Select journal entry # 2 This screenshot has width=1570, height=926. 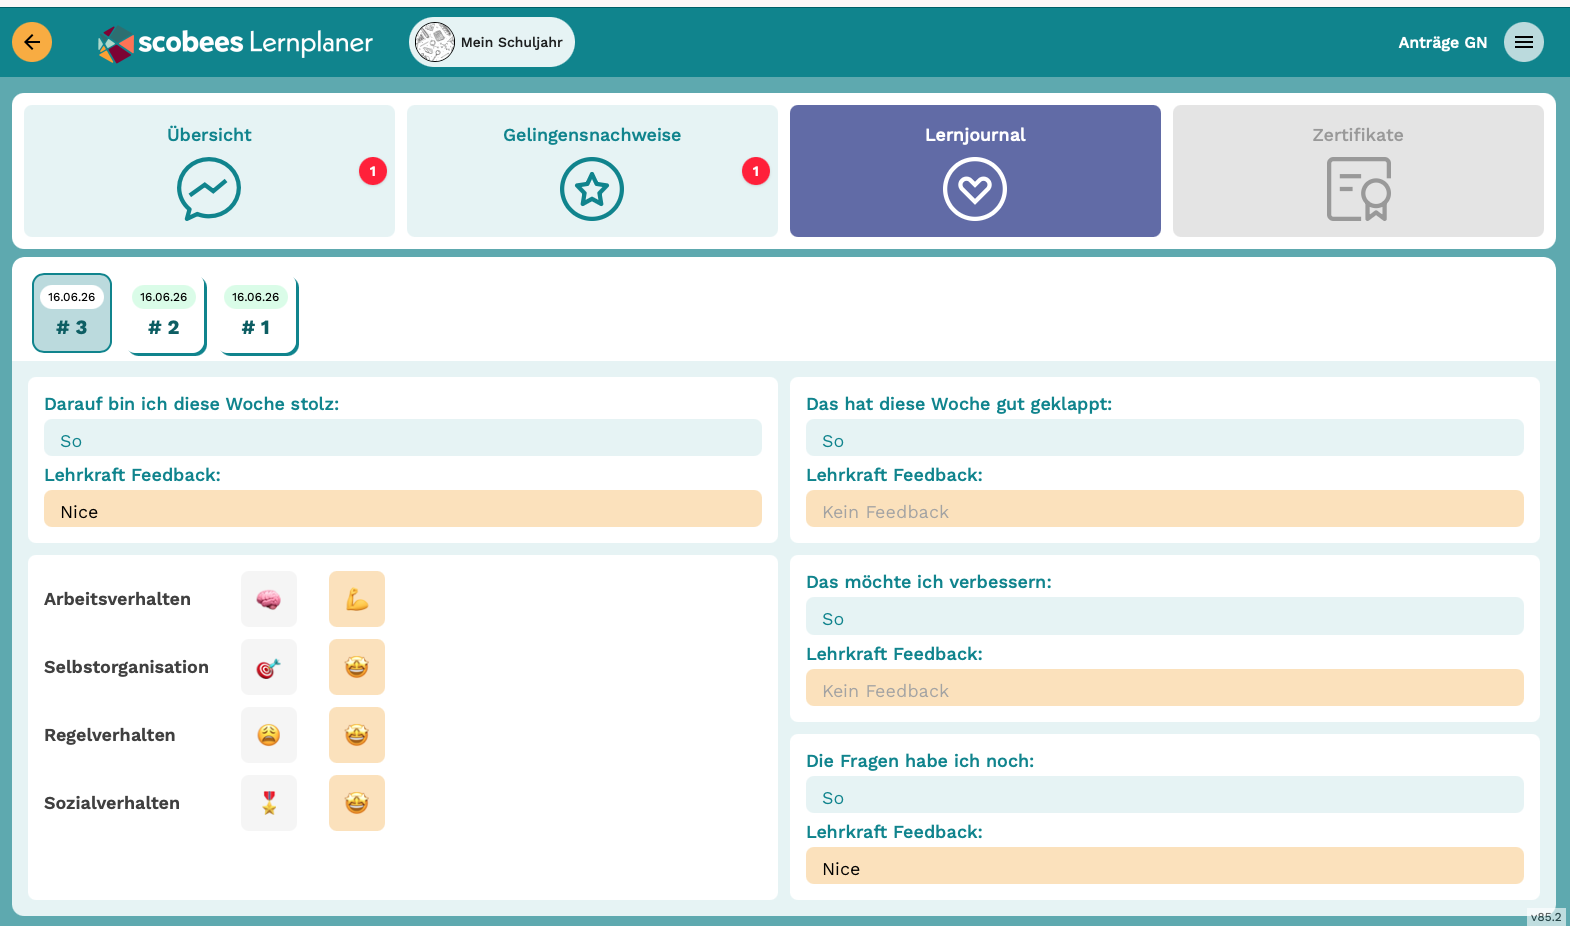[x=164, y=315]
